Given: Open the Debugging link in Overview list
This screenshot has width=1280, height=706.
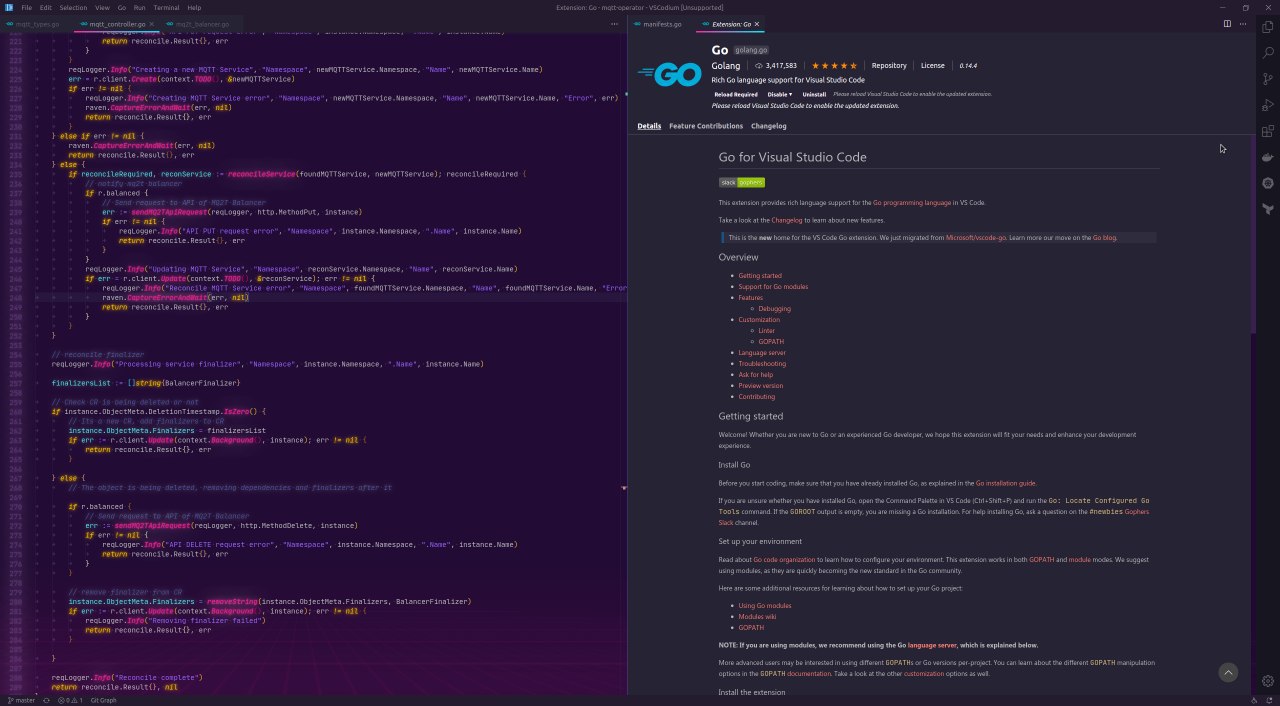Looking at the screenshot, I should click(x=774, y=309).
